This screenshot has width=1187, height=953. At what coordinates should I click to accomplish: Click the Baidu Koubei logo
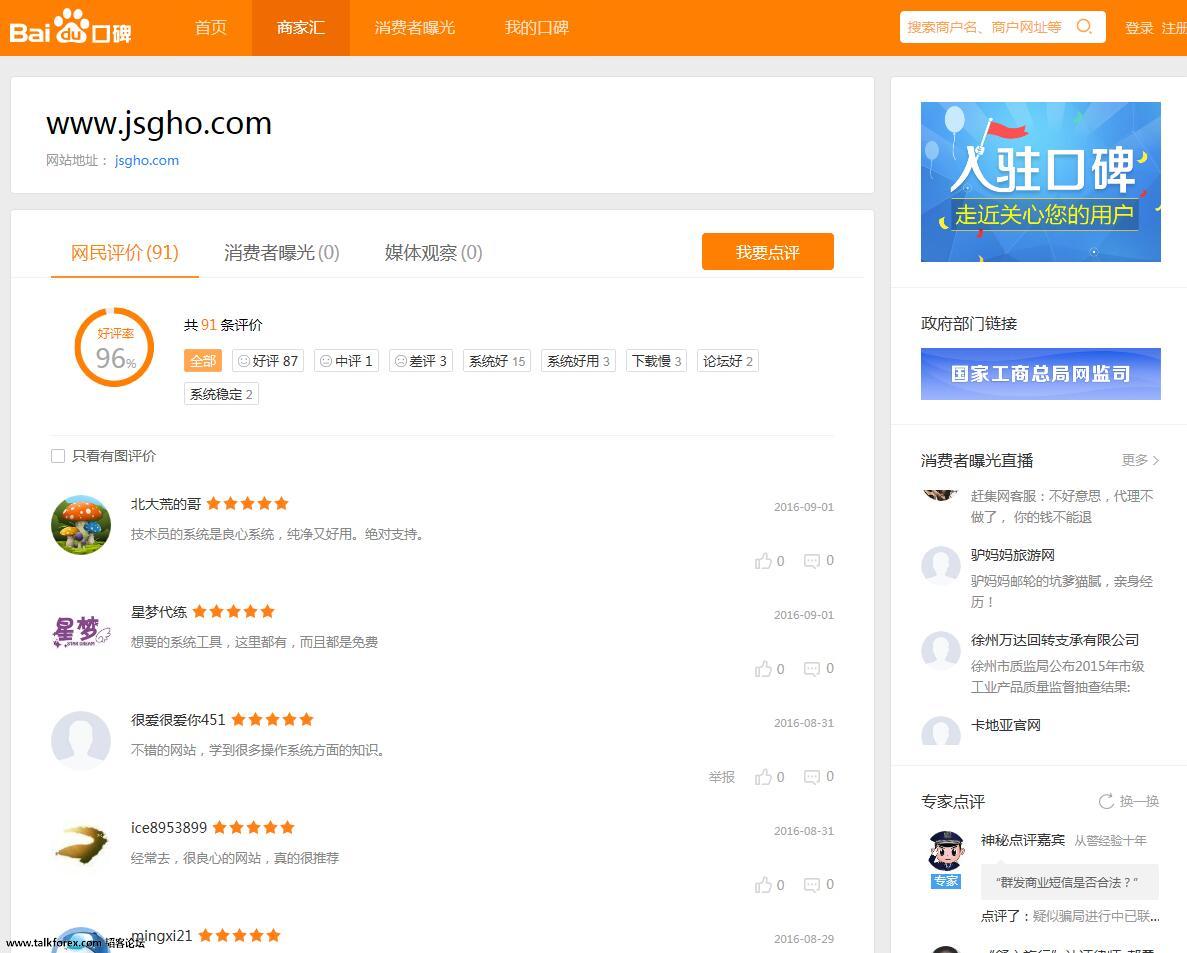pyautogui.click(x=70, y=27)
